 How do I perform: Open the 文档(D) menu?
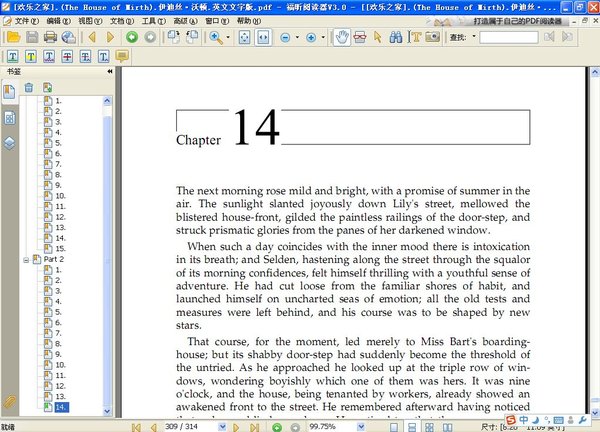point(122,21)
